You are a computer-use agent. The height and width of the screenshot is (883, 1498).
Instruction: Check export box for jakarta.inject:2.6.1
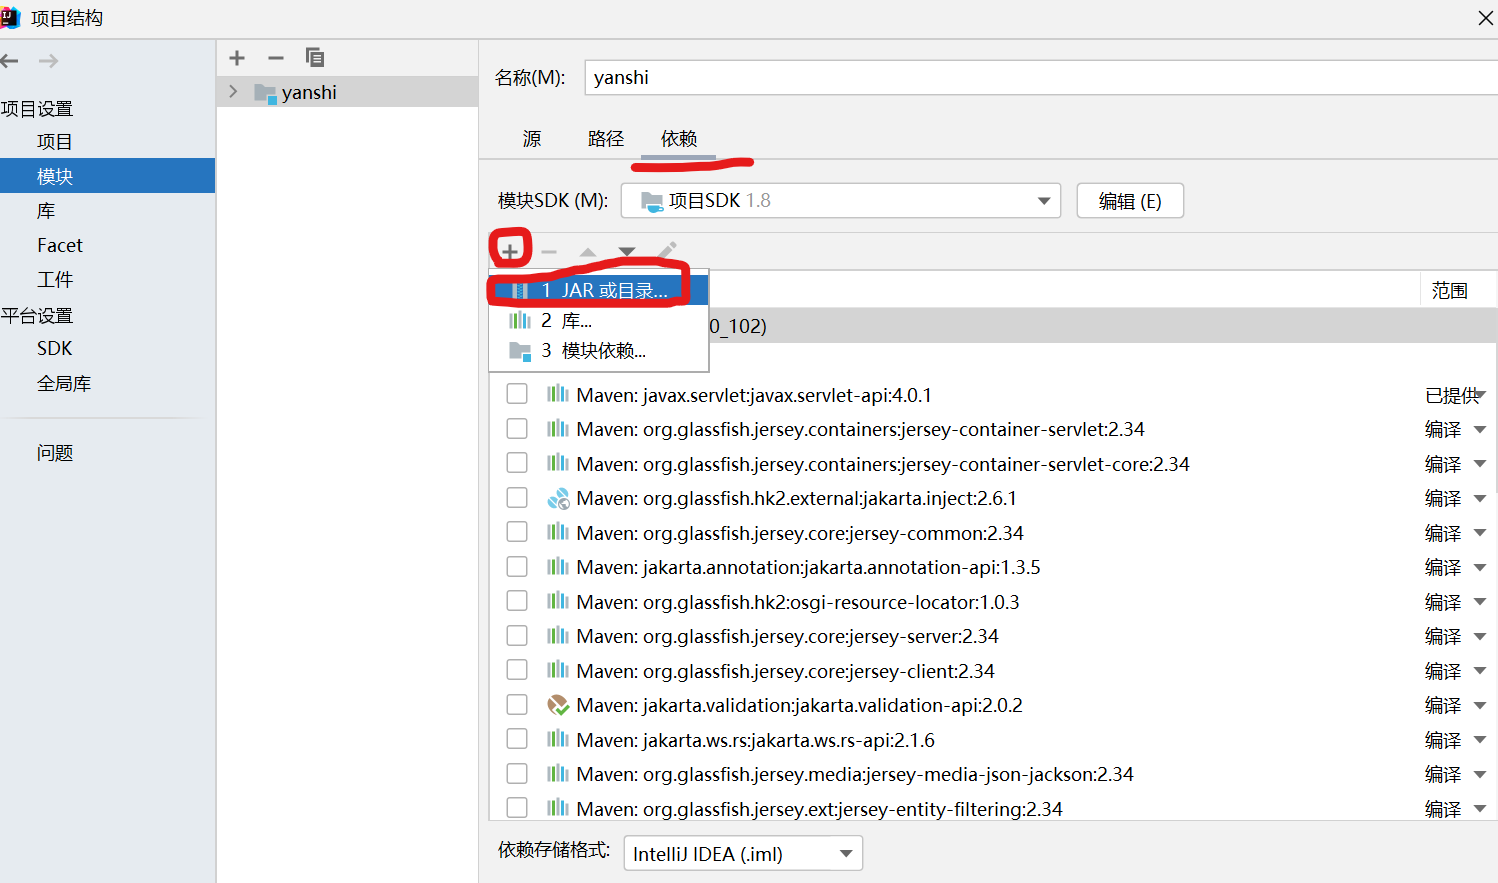[517, 497]
